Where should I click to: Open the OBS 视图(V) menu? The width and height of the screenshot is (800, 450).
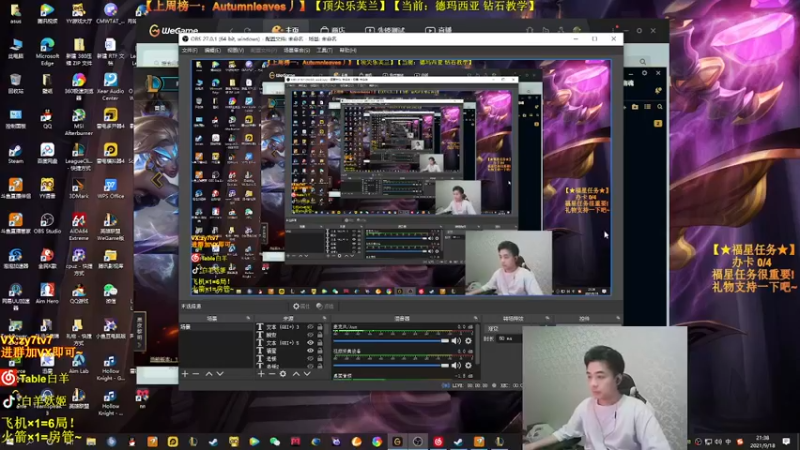[x=236, y=51]
